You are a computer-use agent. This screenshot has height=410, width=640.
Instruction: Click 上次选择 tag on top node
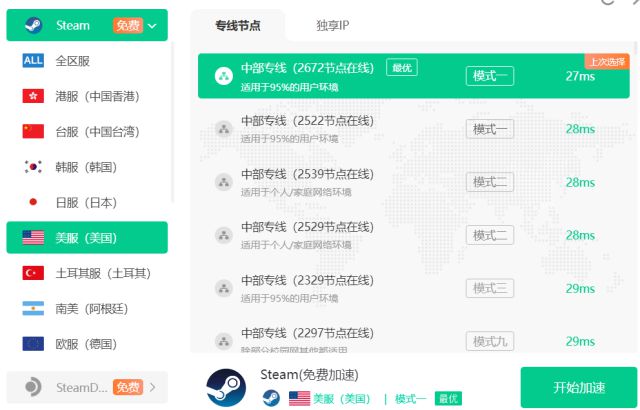point(607,62)
